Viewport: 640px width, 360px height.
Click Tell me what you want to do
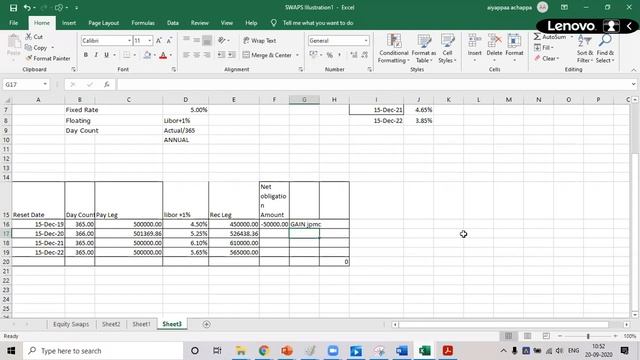tap(318, 23)
